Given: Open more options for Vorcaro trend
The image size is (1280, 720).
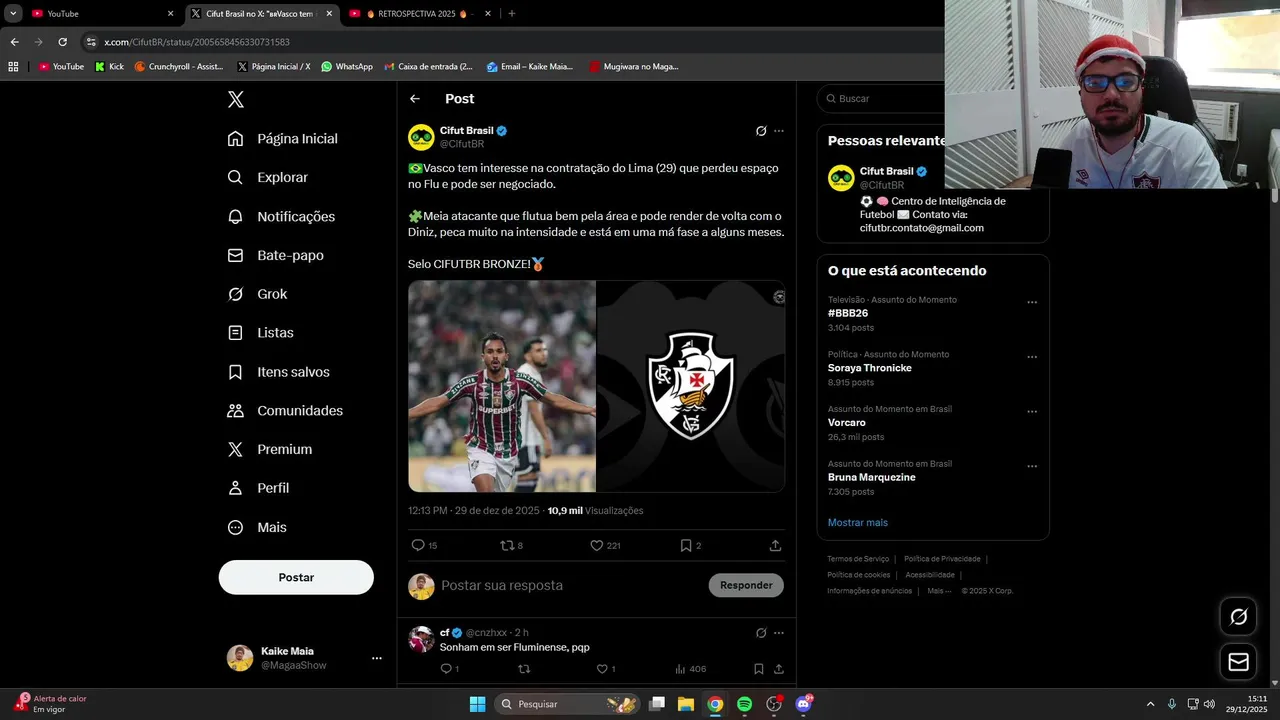Looking at the screenshot, I should [x=1032, y=411].
